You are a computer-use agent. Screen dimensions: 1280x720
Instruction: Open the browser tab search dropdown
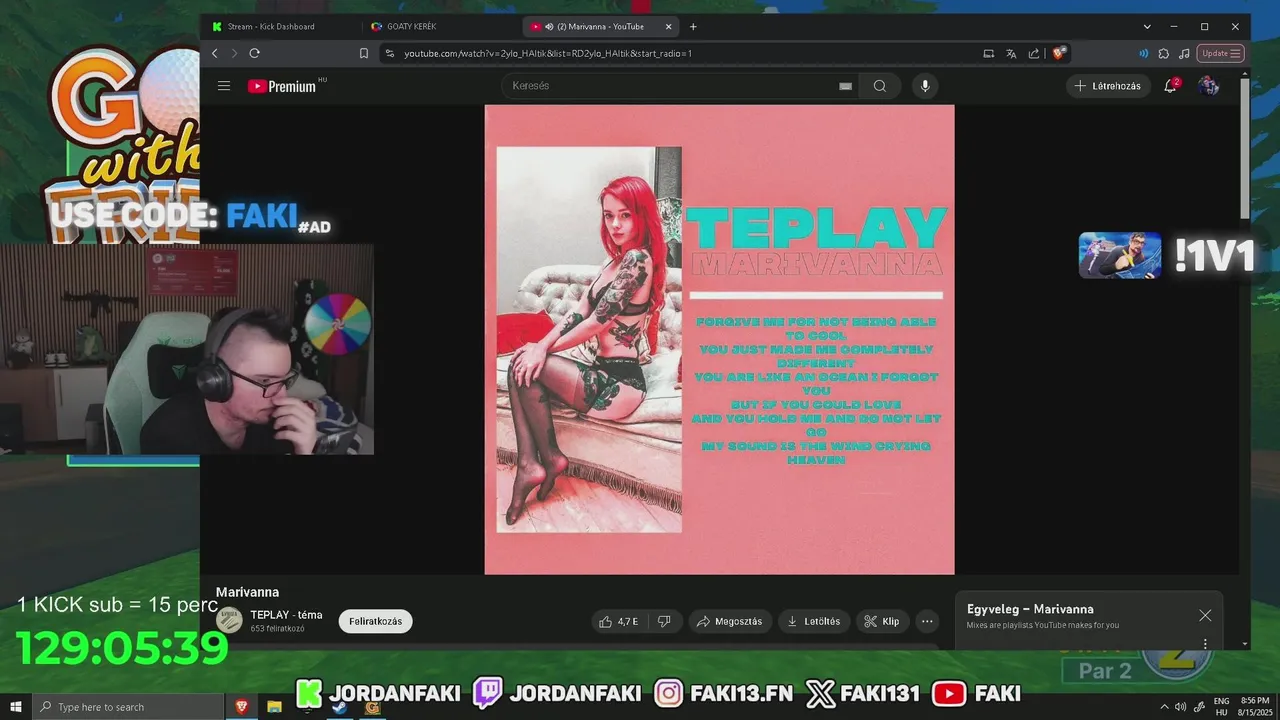pyautogui.click(x=1147, y=27)
